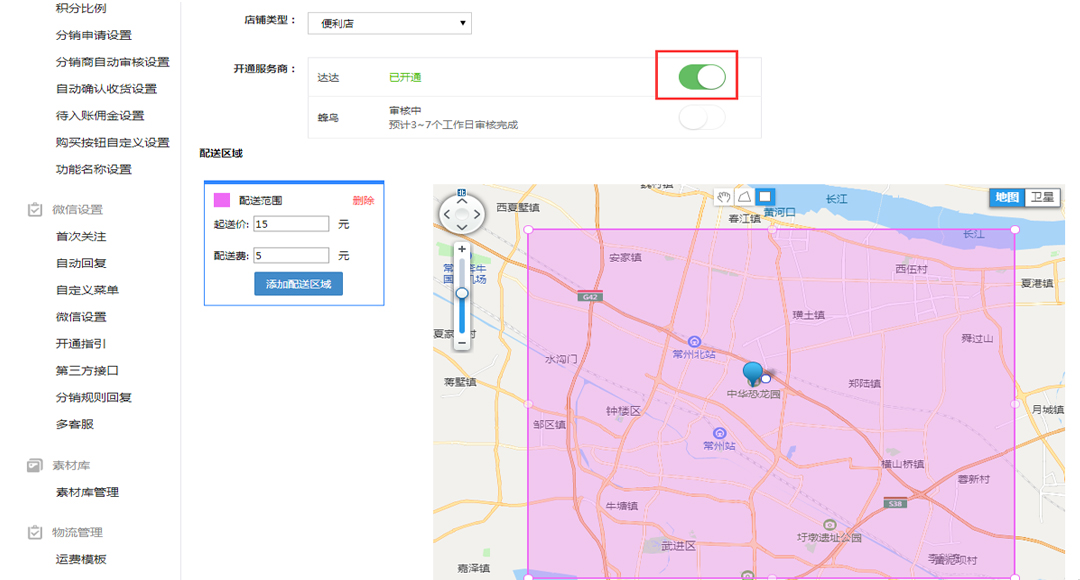Viewport: 1080px width, 580px height.
Task: Pan the map right with compass arrow
Action: tap(478, 213)
